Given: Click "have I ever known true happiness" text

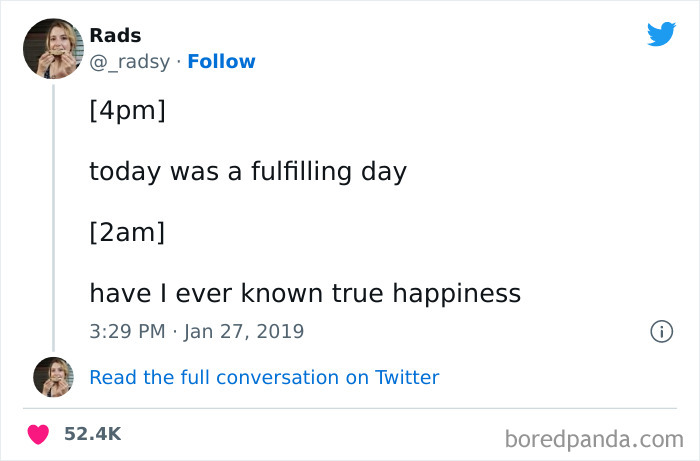Looking at the screenshot, I should click(x=305, y=293).
